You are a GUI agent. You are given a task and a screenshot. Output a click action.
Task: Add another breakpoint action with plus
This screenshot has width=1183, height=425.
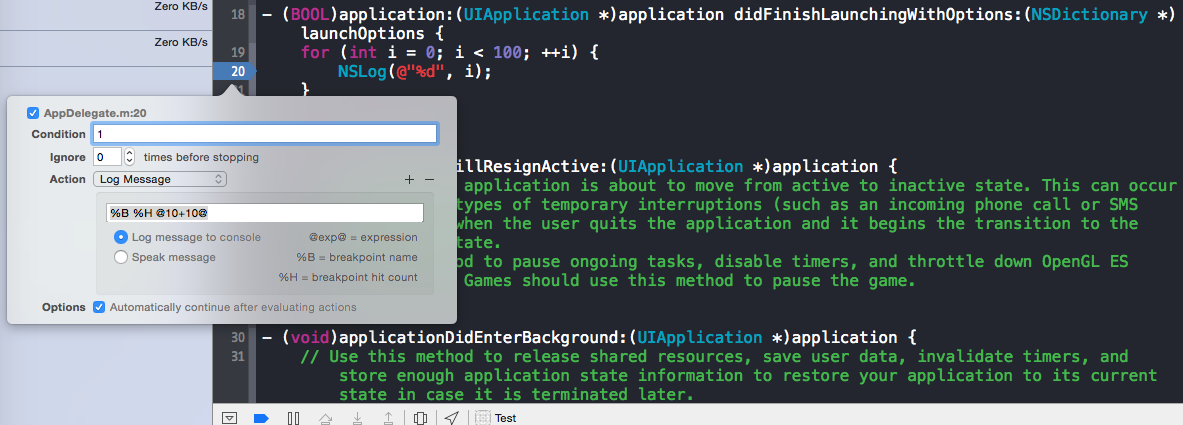point(410,180)
